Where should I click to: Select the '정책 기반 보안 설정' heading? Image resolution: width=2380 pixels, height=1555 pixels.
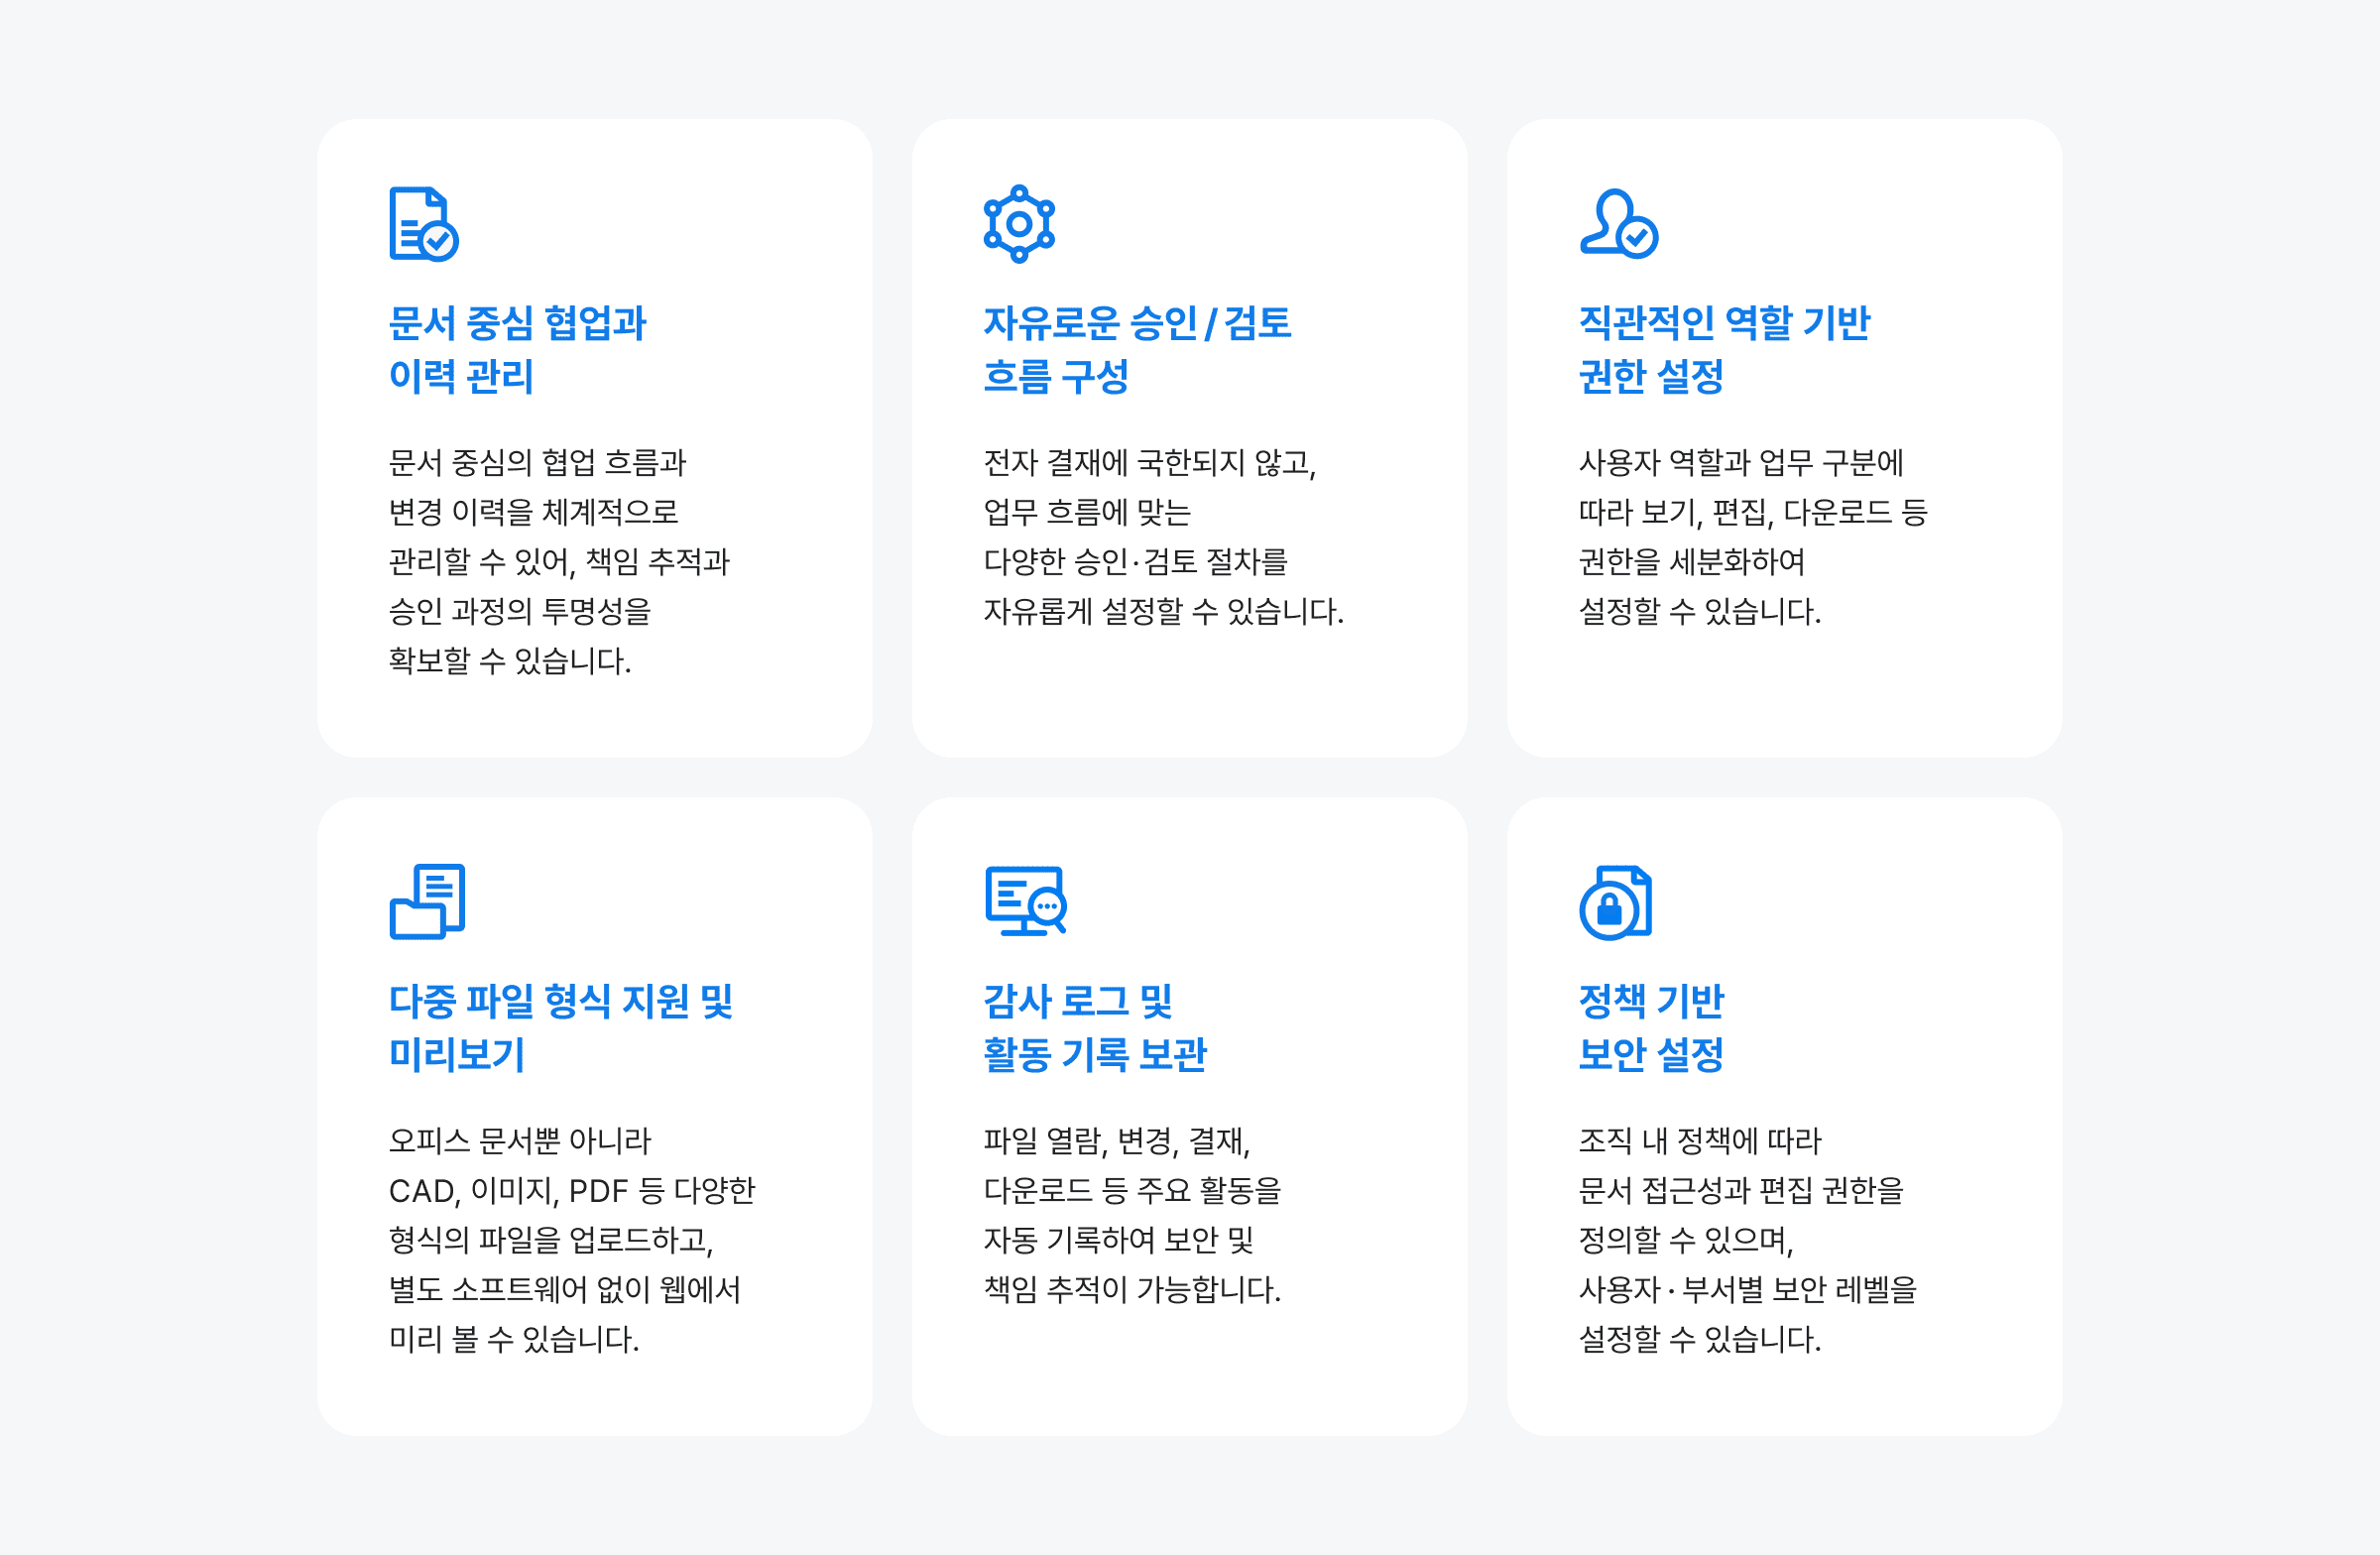pos(1650,1027)
